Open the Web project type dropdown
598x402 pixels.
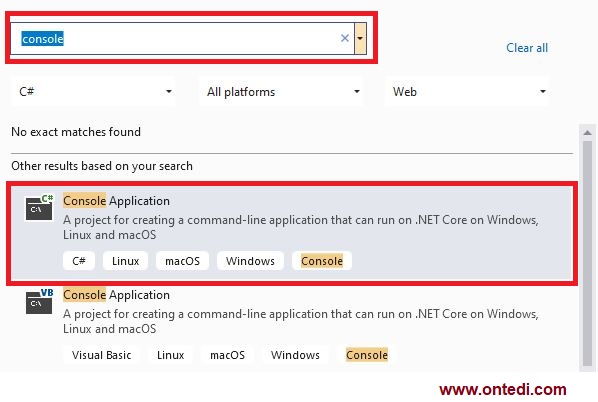tap(467, 92)
